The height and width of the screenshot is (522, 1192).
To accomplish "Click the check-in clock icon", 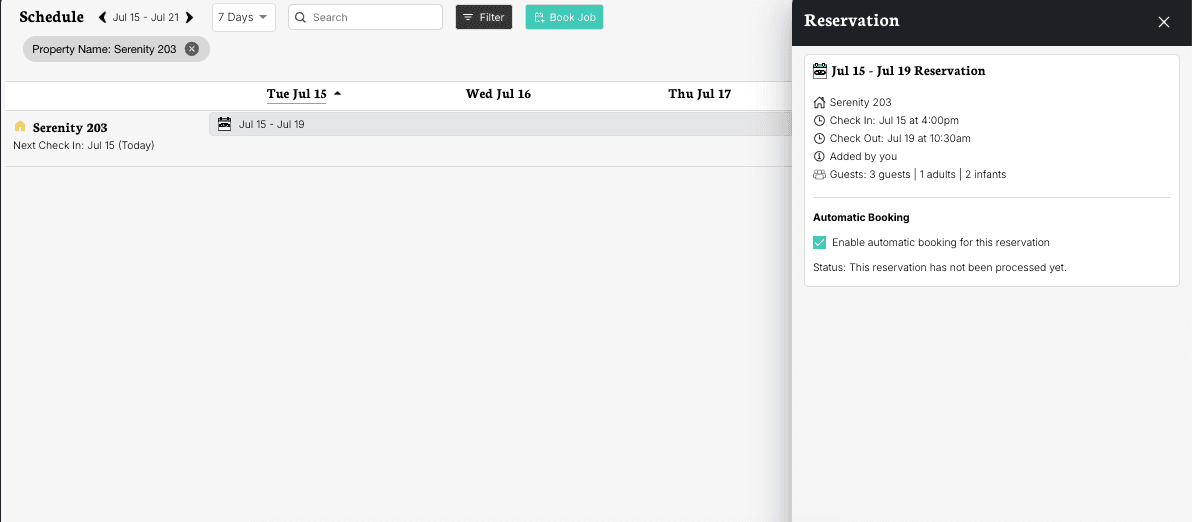I will 820,120.
